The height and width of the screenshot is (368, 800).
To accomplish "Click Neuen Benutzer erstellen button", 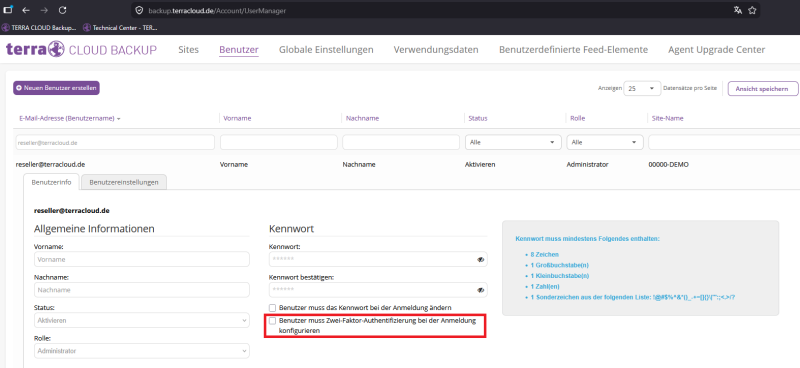I will pos(56,88).
